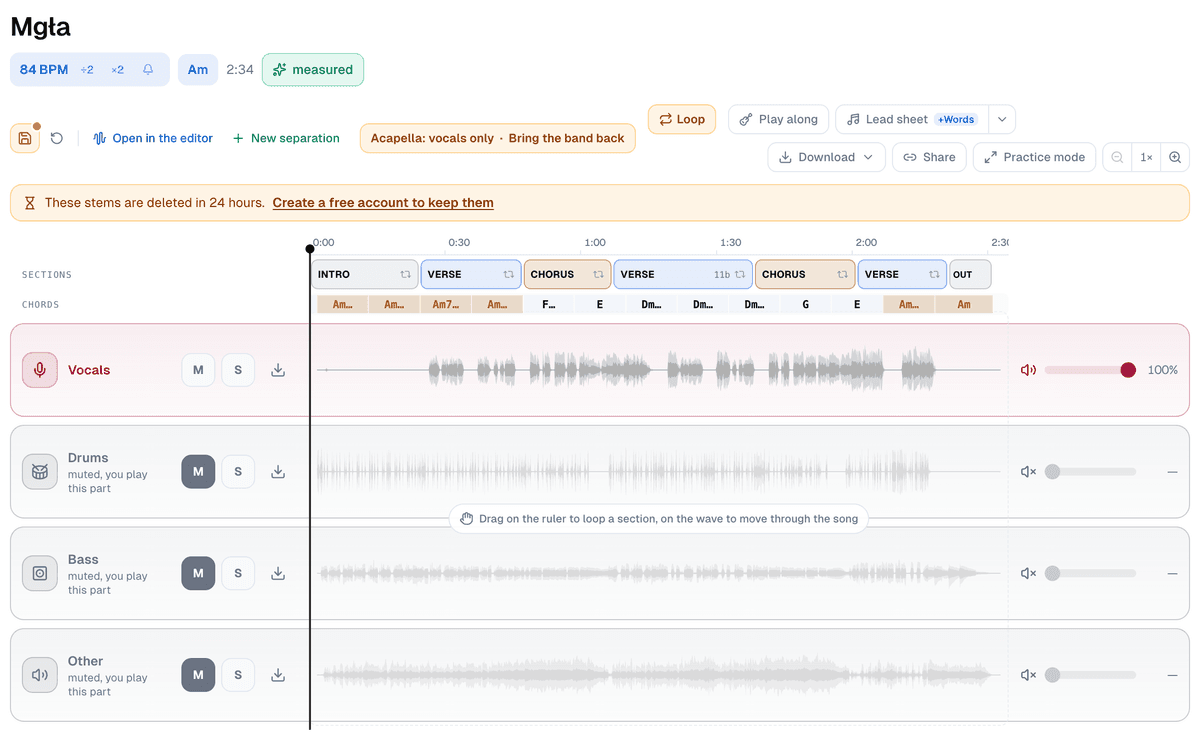Download the Vocals stem

click(x=278, y=370)
